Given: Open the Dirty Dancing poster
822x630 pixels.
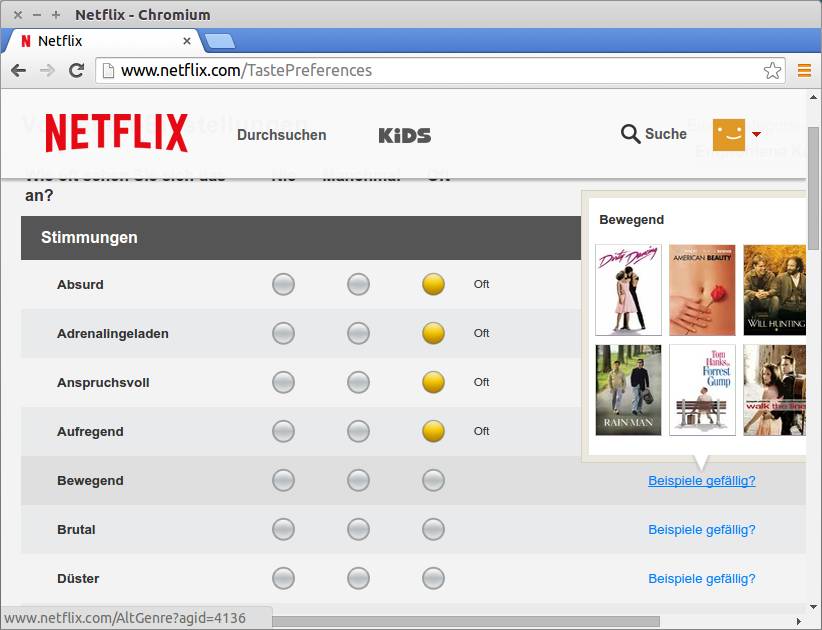Looking at the screenshot, I should [629, 290].
